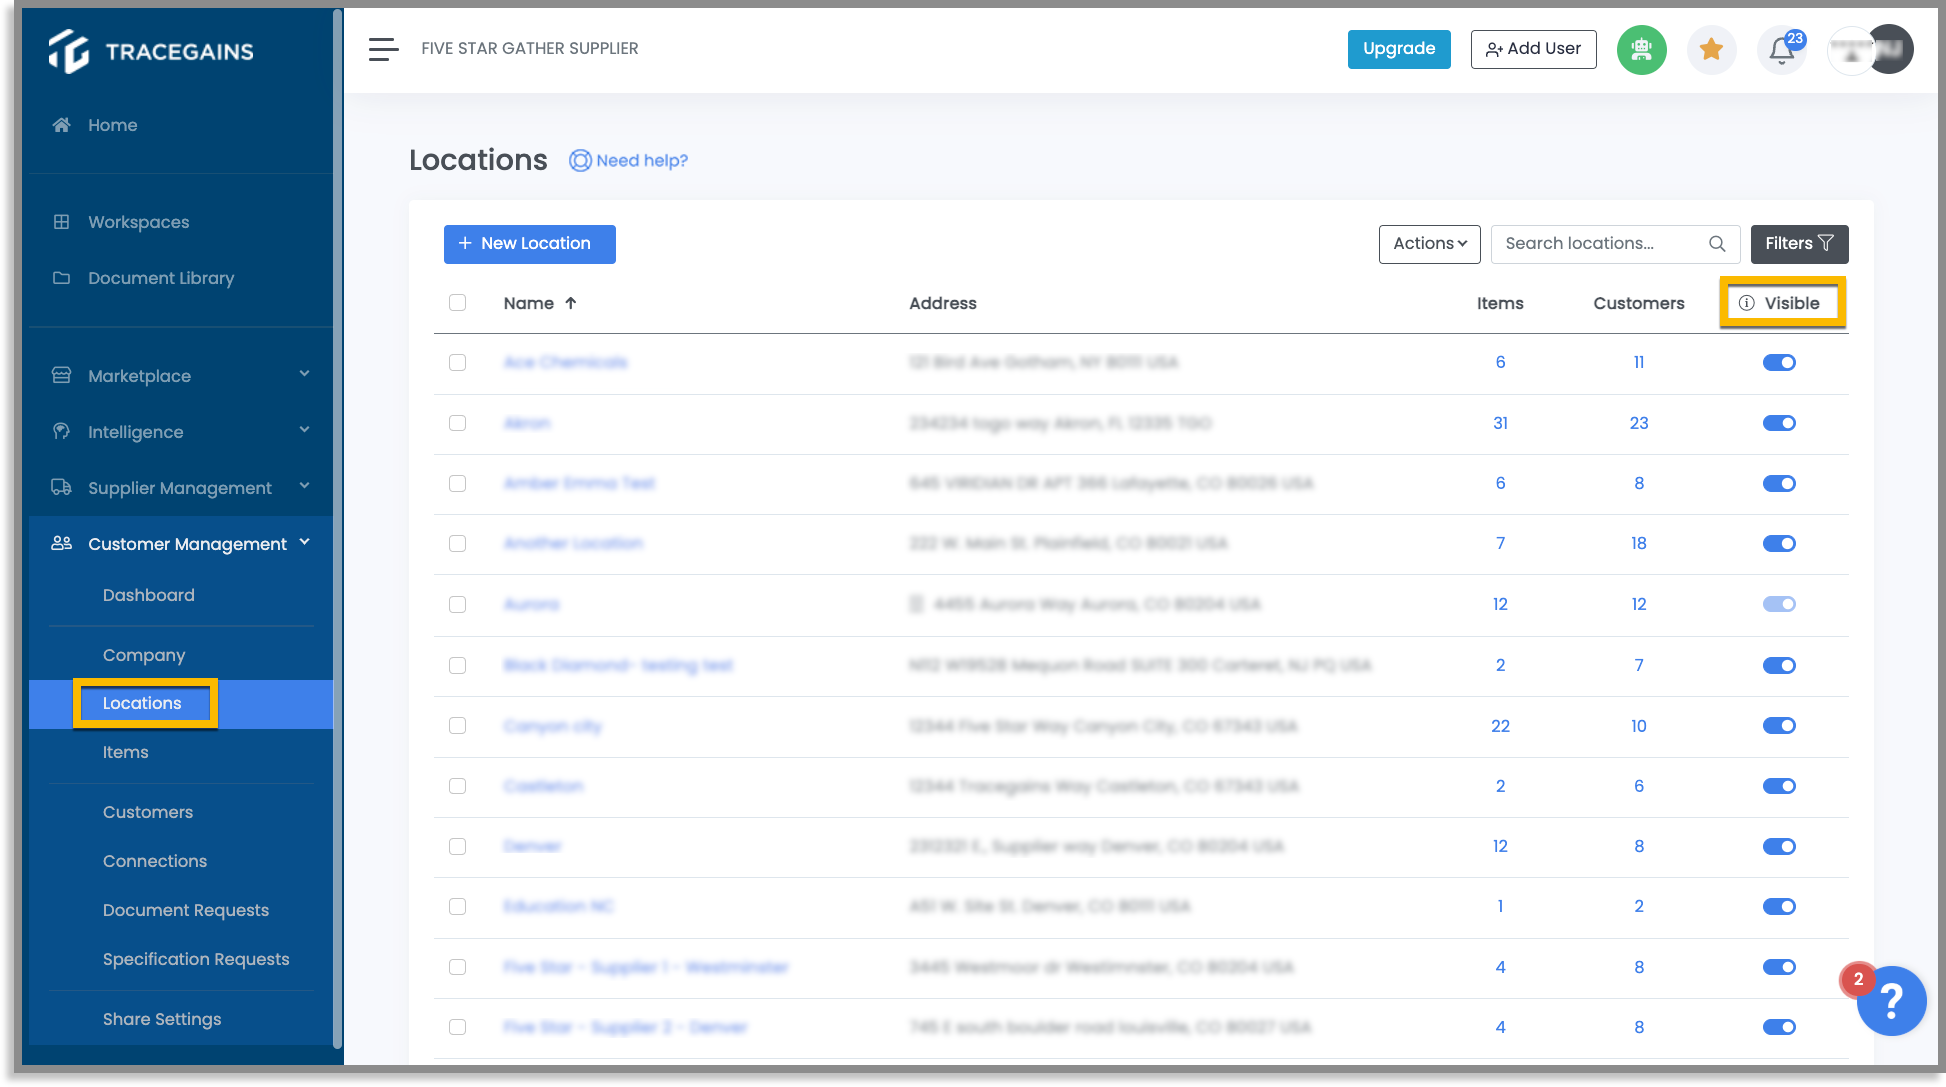Expand the Marketplace menu chevron

pos(305,375)
